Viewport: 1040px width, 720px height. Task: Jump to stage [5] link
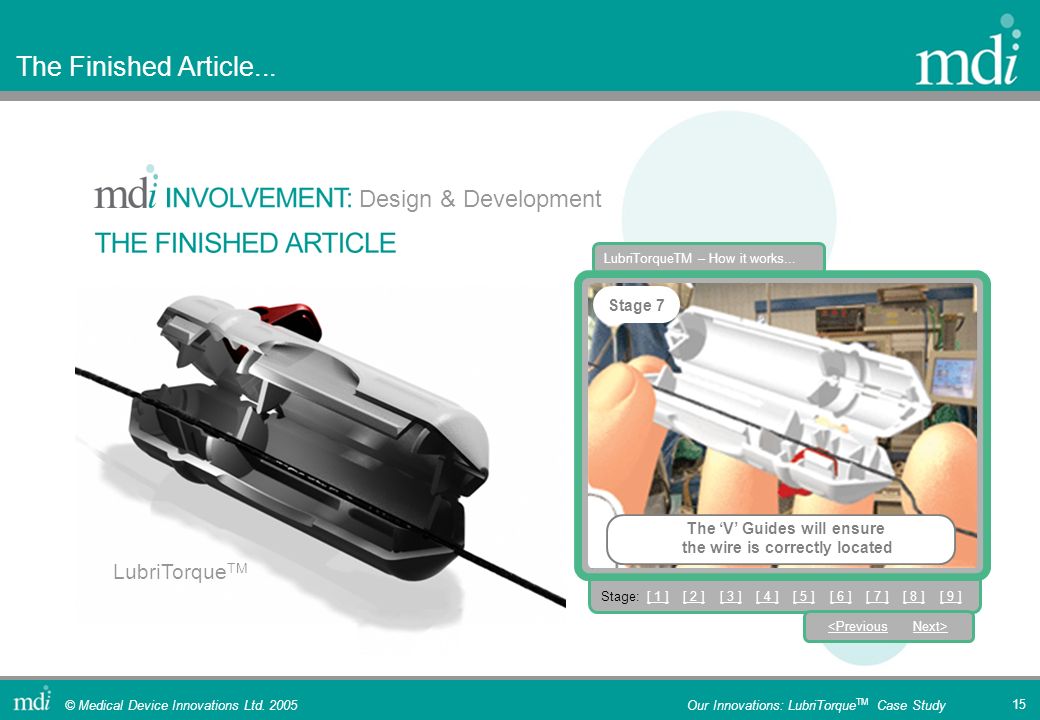pos(803,596)
